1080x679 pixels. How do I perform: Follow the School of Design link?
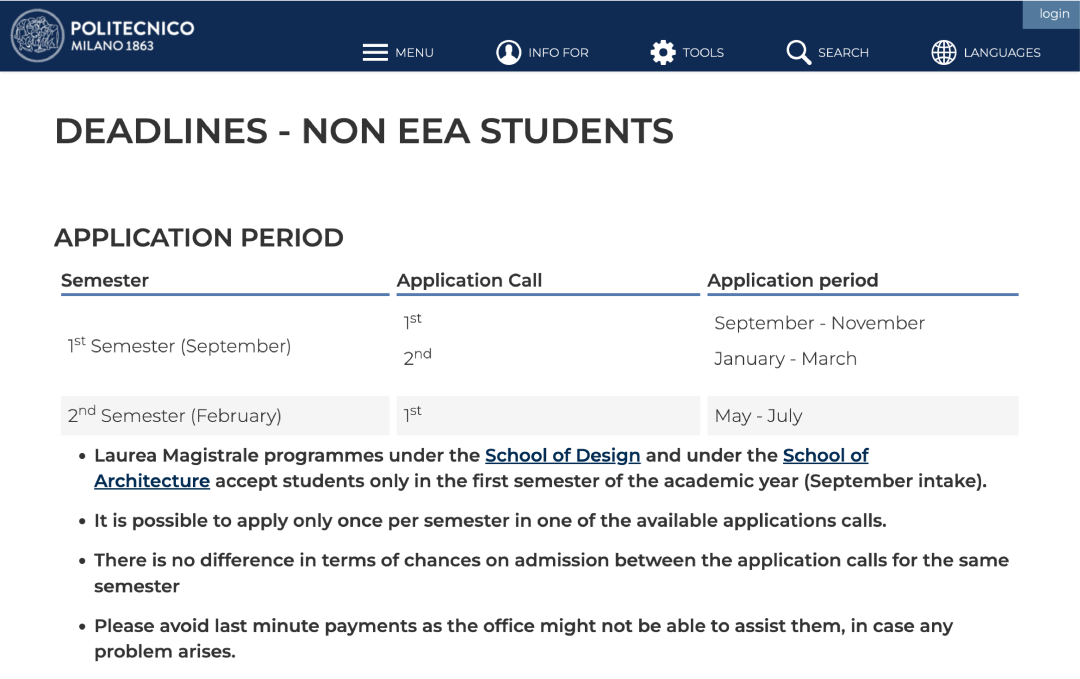[x=562, y=456]
